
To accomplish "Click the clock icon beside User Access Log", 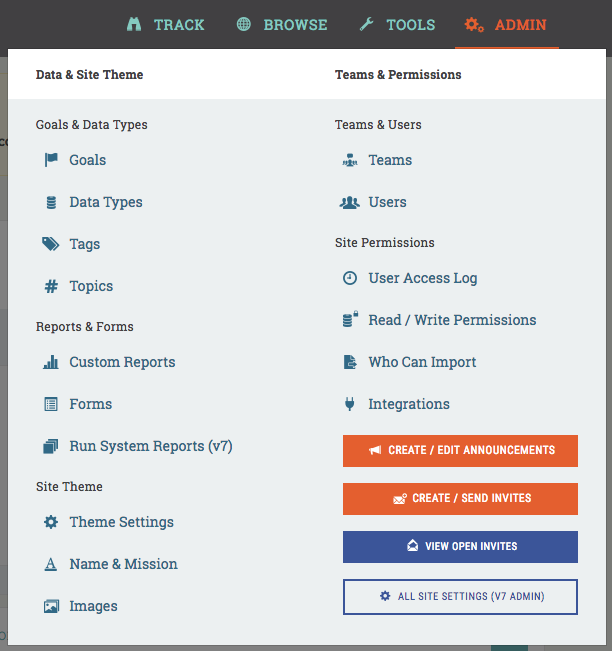I will pos(350,278).
